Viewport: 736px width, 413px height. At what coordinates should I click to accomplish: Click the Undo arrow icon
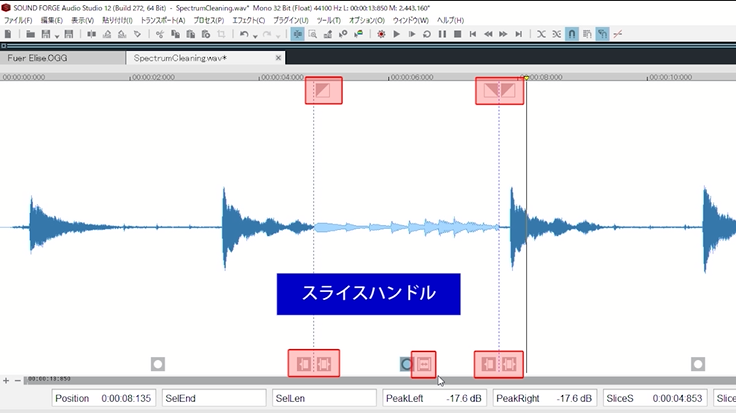coord(244,34)
